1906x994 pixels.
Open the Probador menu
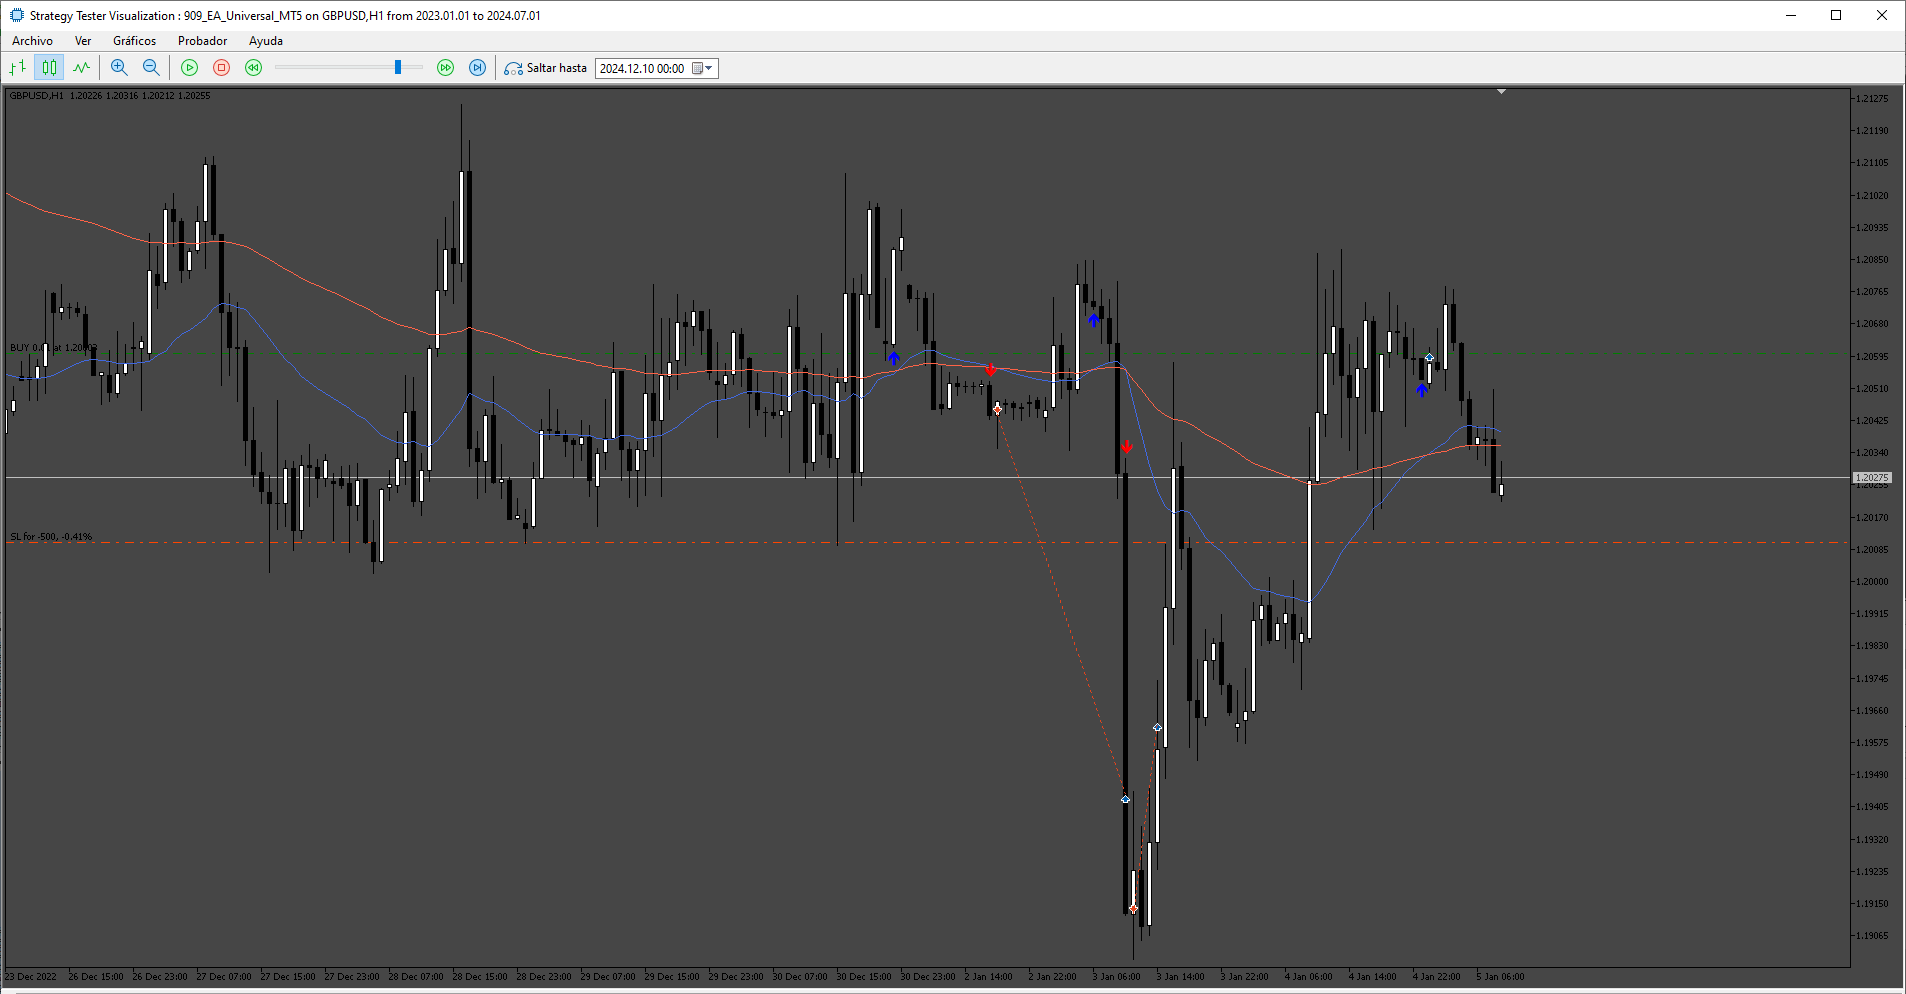[202, 41]
